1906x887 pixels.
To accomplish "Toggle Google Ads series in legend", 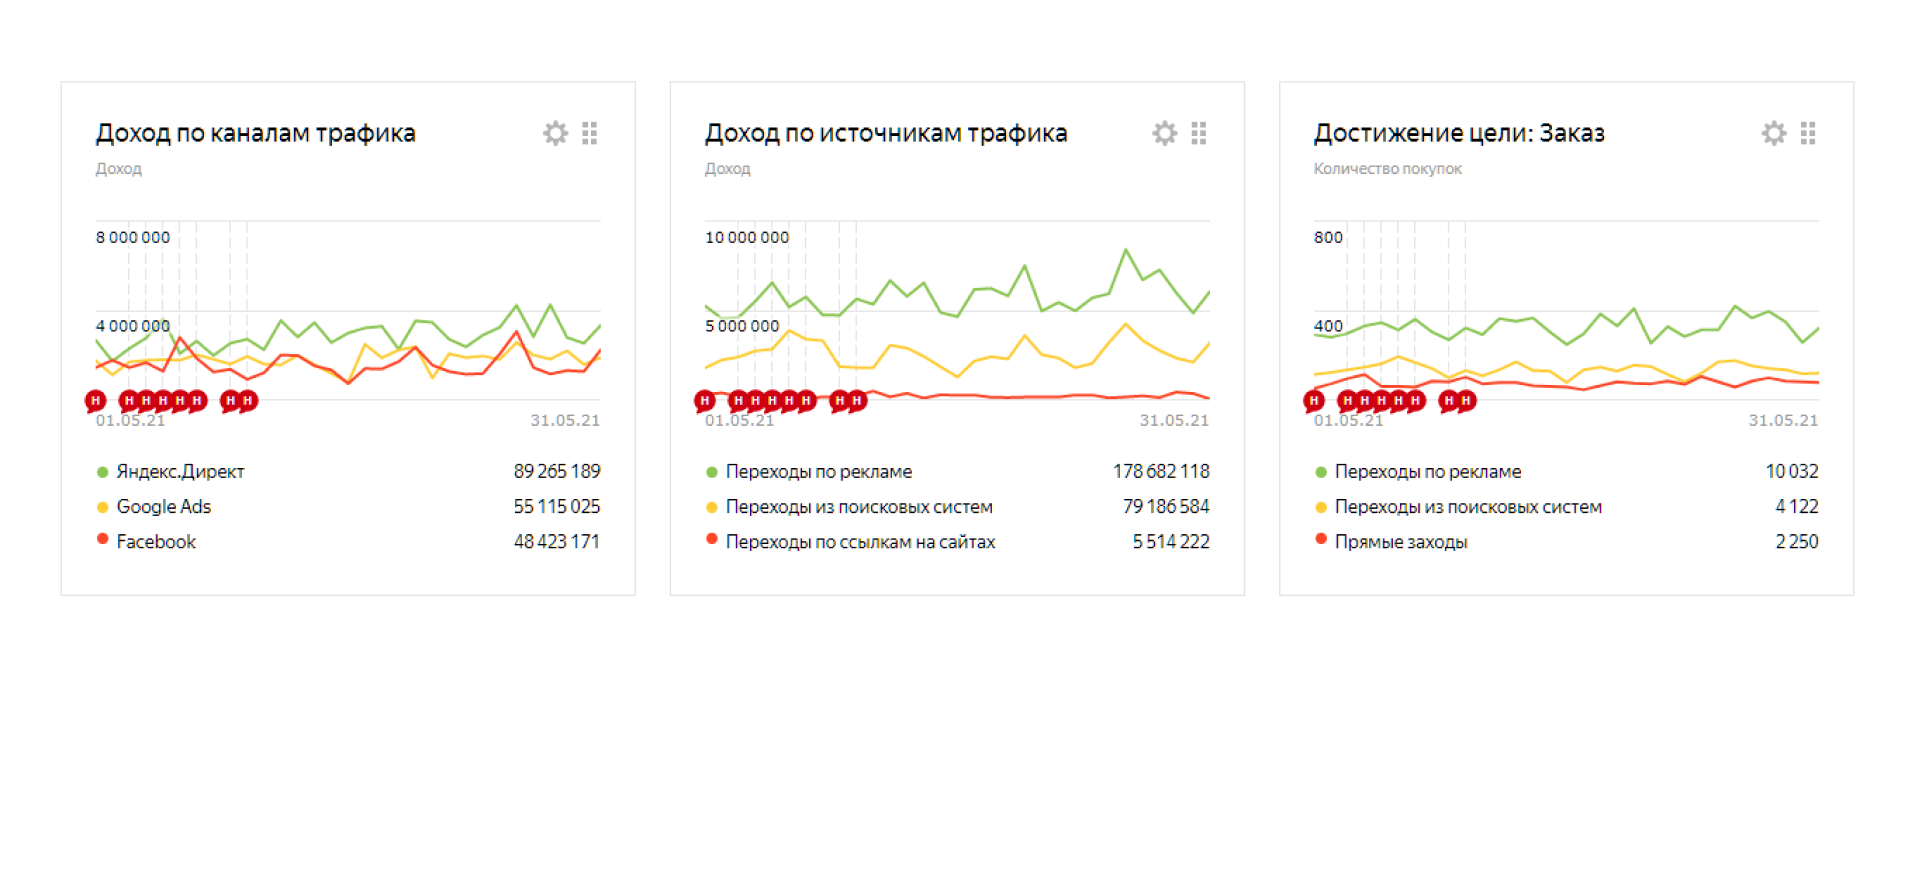I will (x=164, y=507).
